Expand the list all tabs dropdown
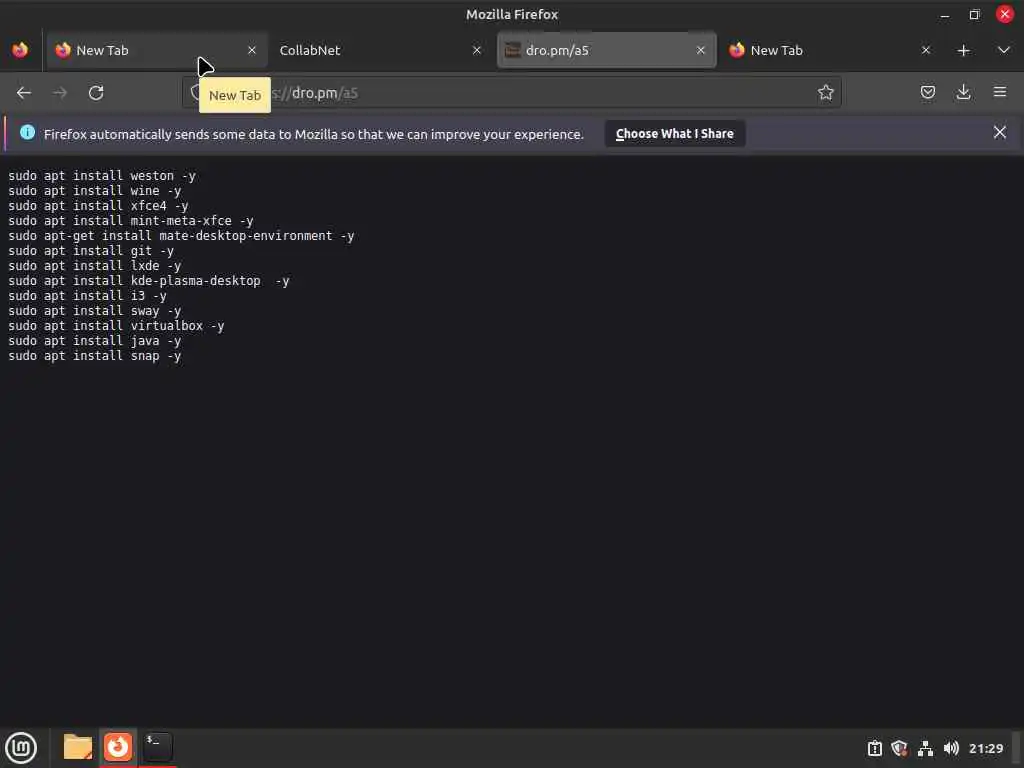This screenshot has width=1024, height=768. coord(1004,50)
